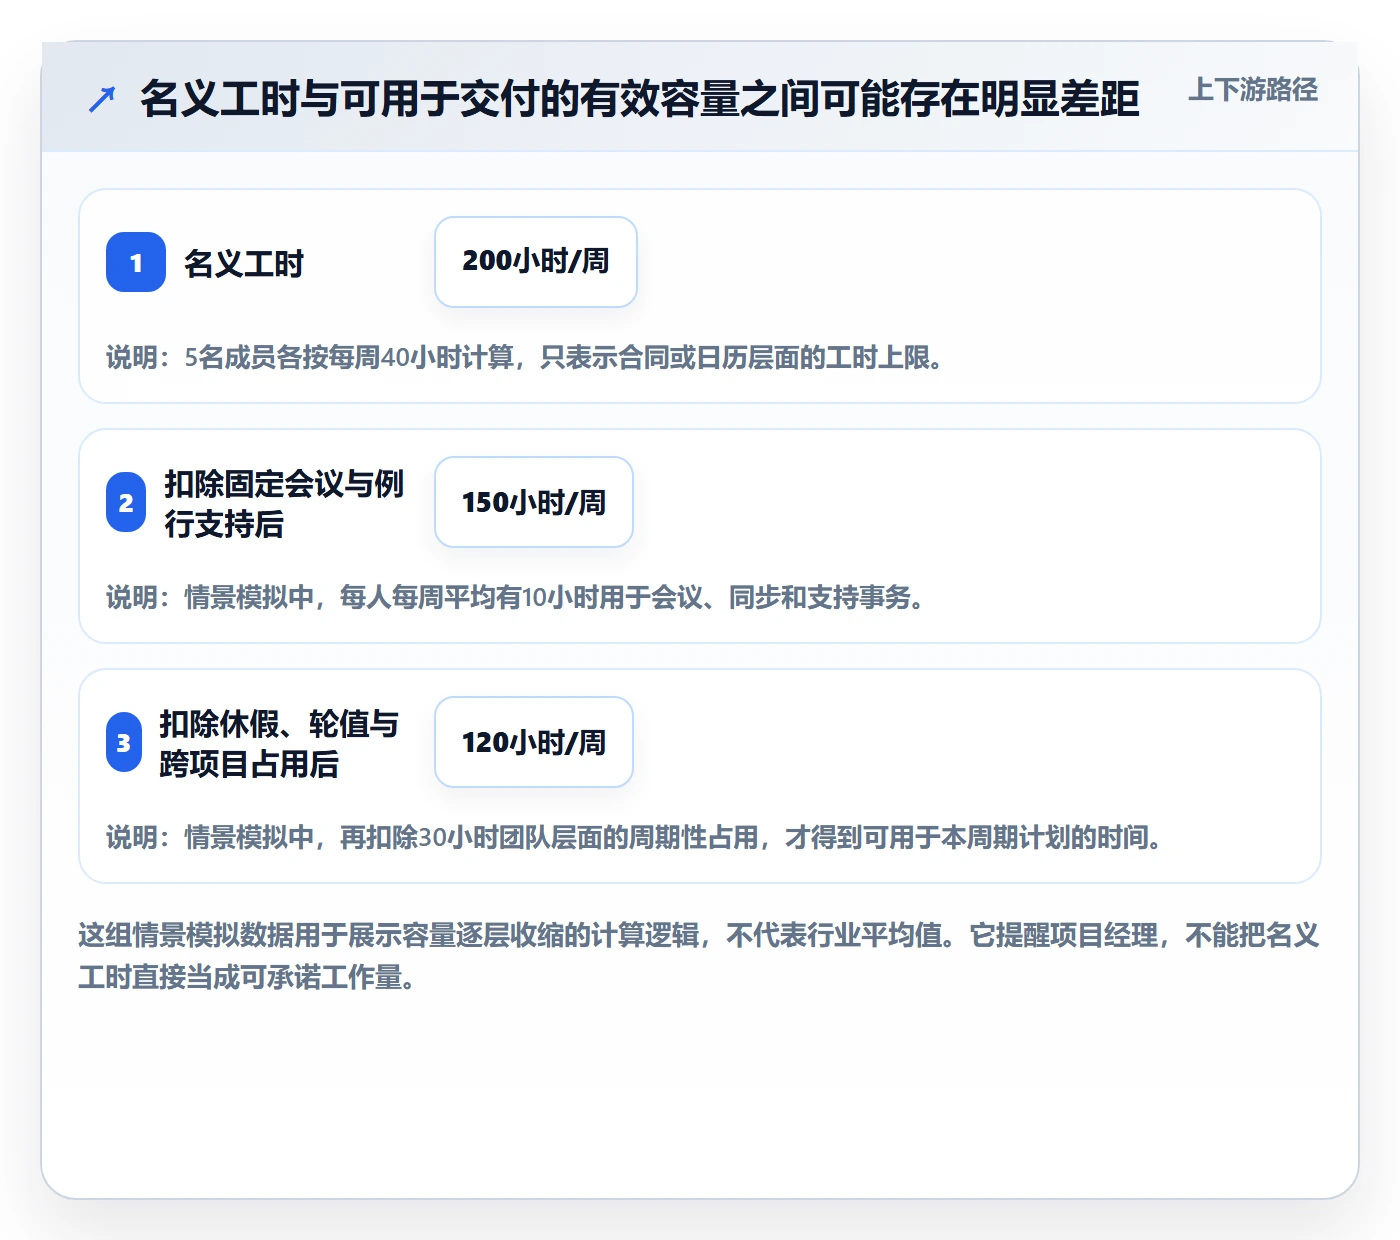
Task: Click the main title starting with 名义工时与可用于交付
Action: [640, 99]
